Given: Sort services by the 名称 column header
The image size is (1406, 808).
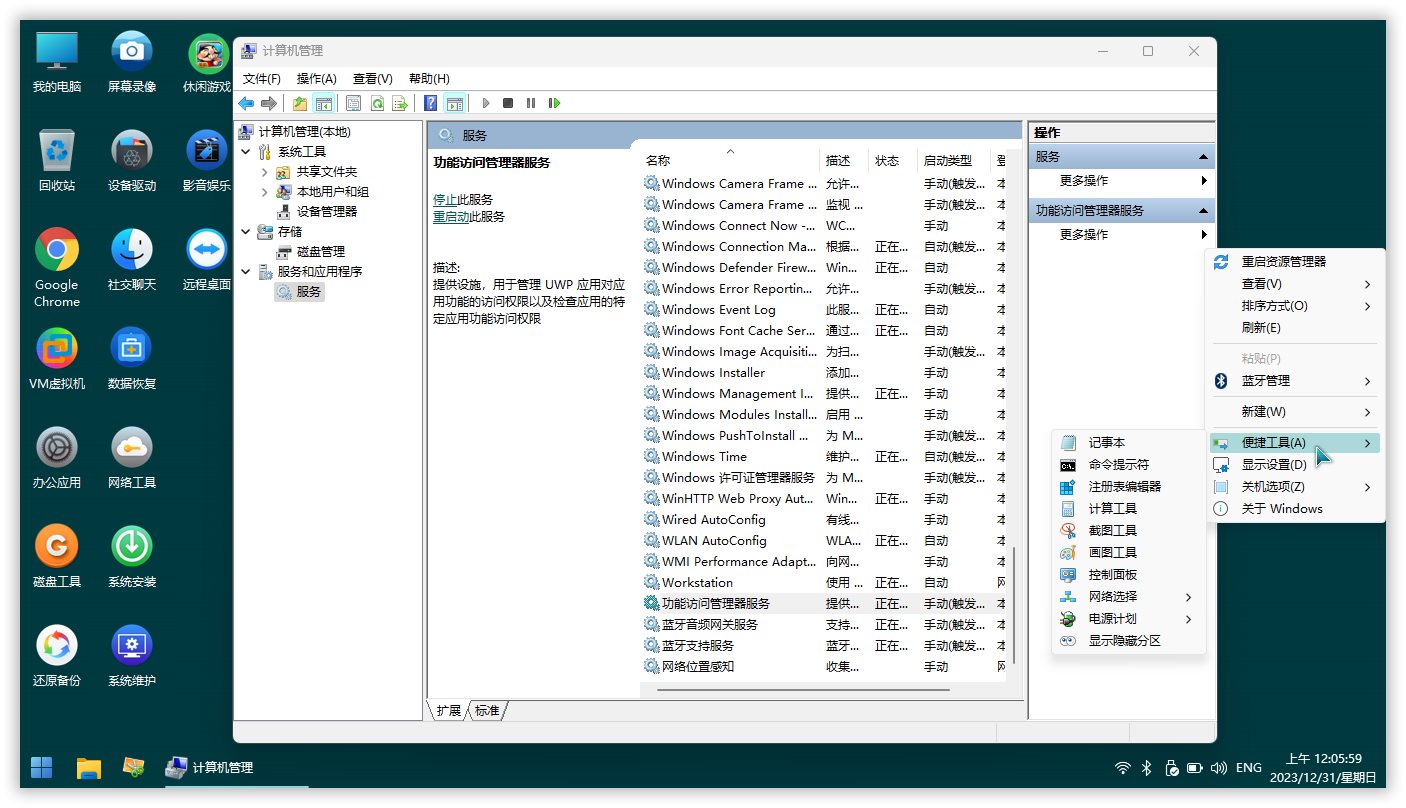Looking at the screenshot, I should pyautogui.click(x=729, y=160).
